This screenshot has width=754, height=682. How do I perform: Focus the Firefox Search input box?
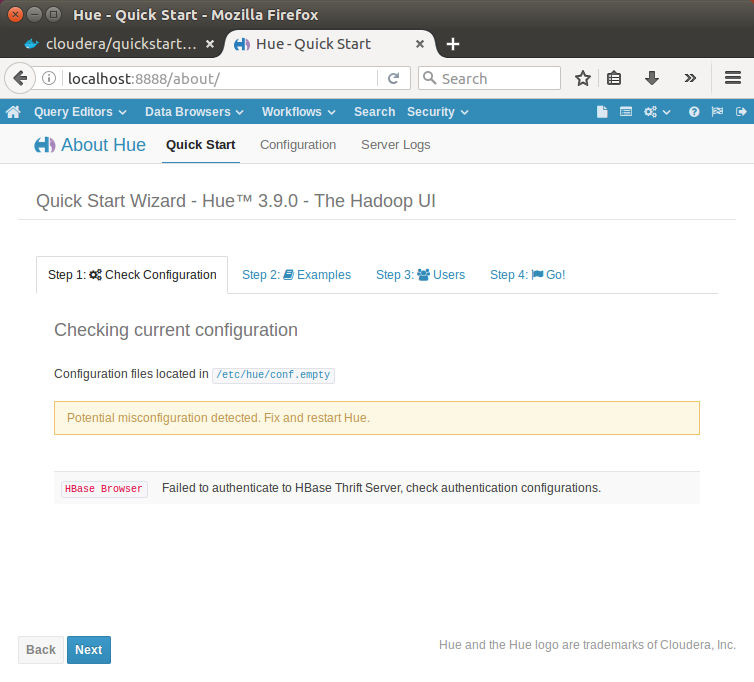click(x=490, y=78)
